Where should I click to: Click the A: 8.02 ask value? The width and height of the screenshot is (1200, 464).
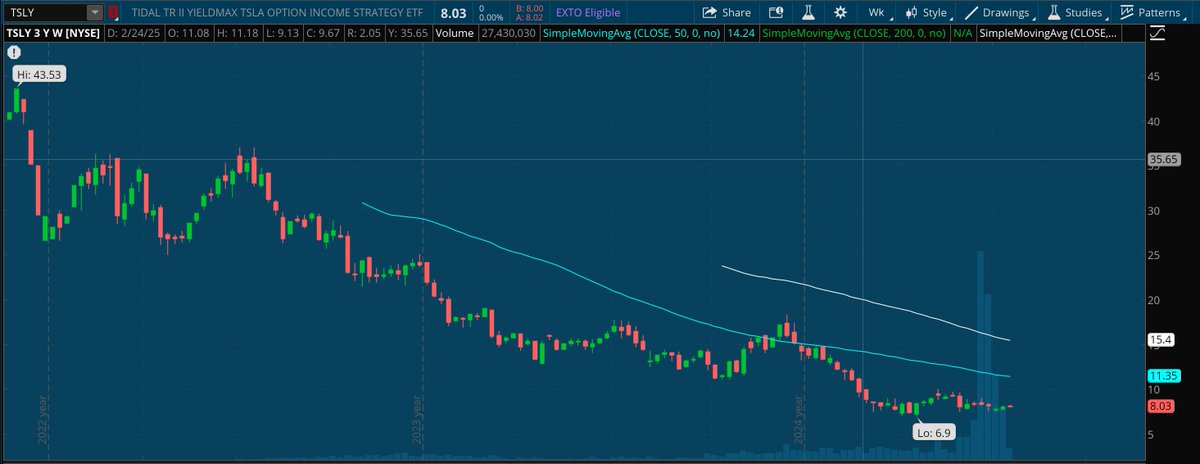pos(527,18)
